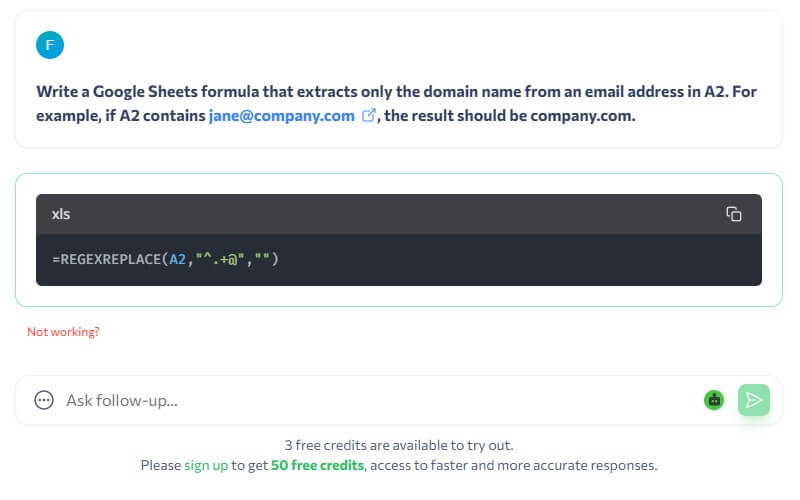Click the "3 free credits are available" notice
The height and width of the screenshot is (500, 800).
point(399,445)
